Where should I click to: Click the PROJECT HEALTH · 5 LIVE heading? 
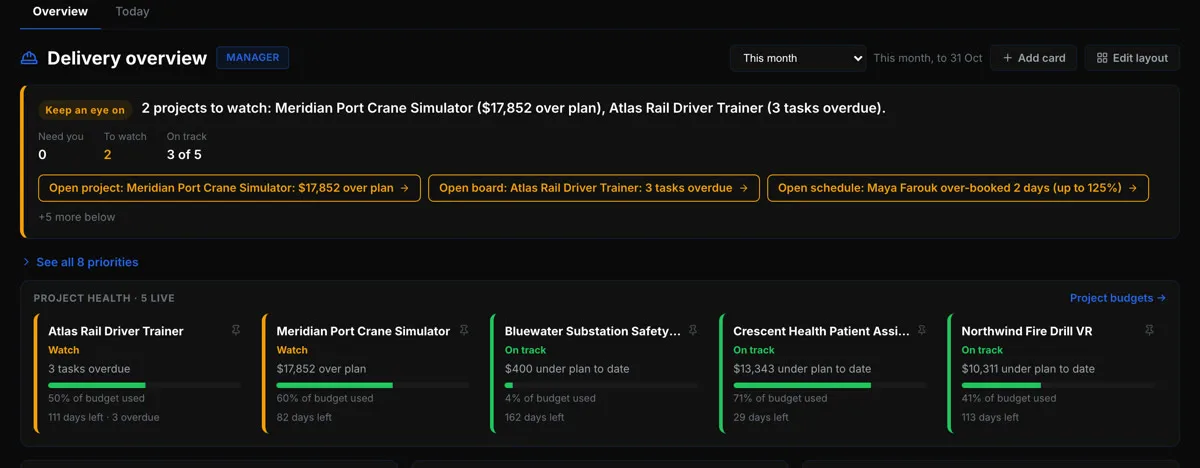[104, 298]
